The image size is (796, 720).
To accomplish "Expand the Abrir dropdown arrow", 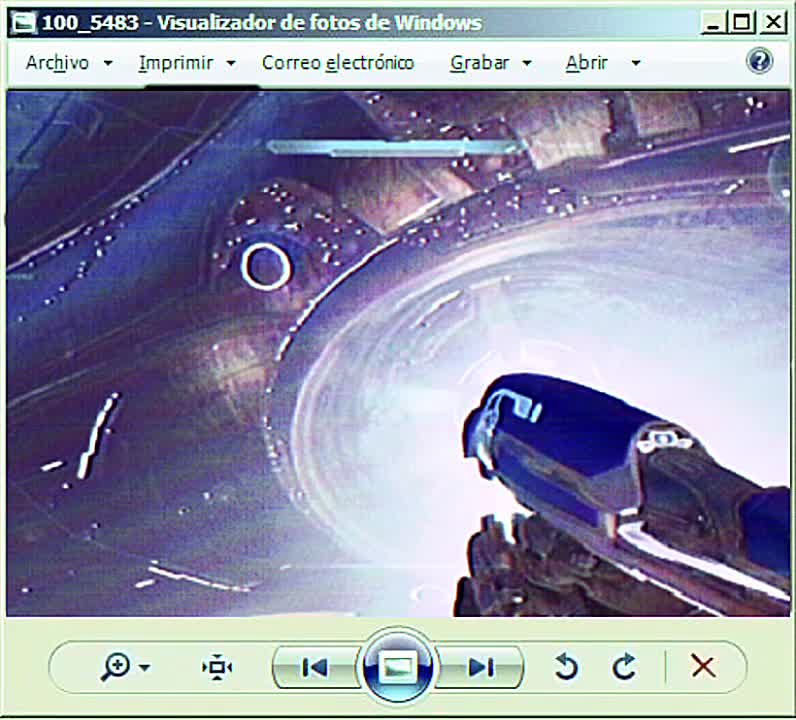I will (x=636, y=63).
